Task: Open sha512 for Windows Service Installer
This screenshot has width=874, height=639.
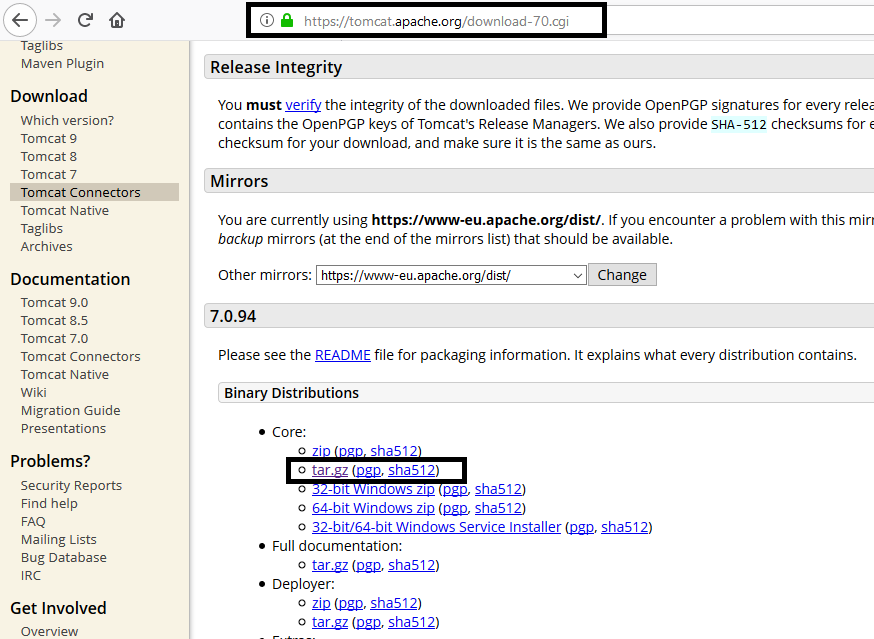Action: click(625, 527)
